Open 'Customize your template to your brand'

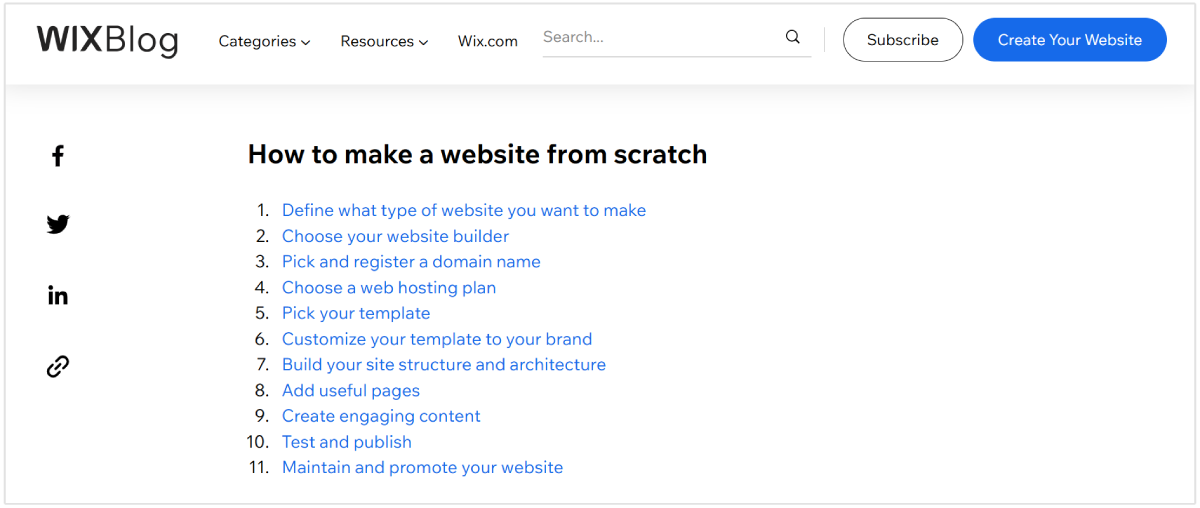pyautogui.click(x=437, y=339)
